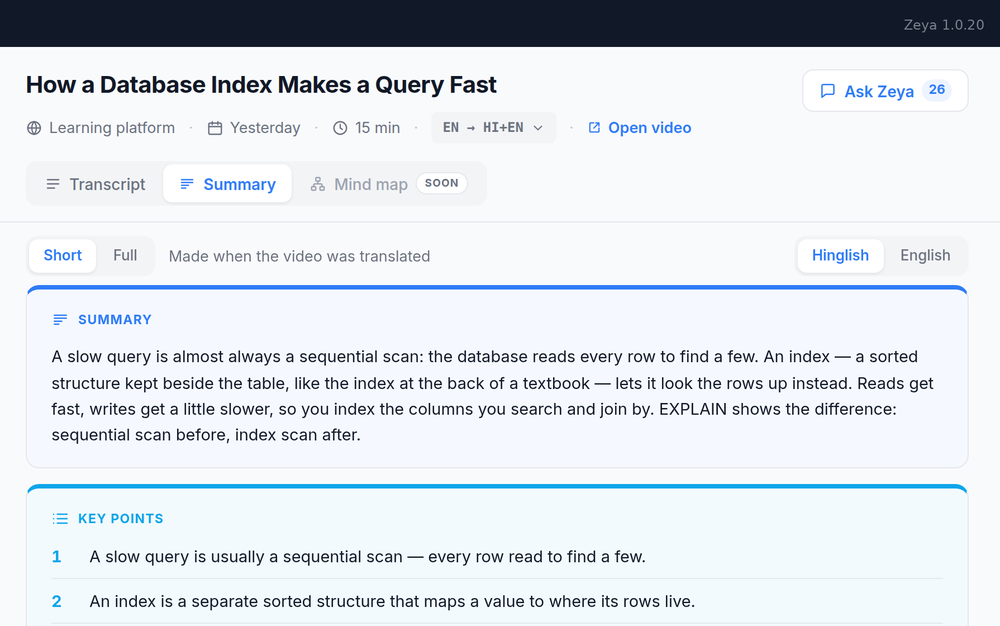Image resolution: width=1000 pixels, height=626 pixels.
Task: Click the Mind map tab
Action: (388, 184)
